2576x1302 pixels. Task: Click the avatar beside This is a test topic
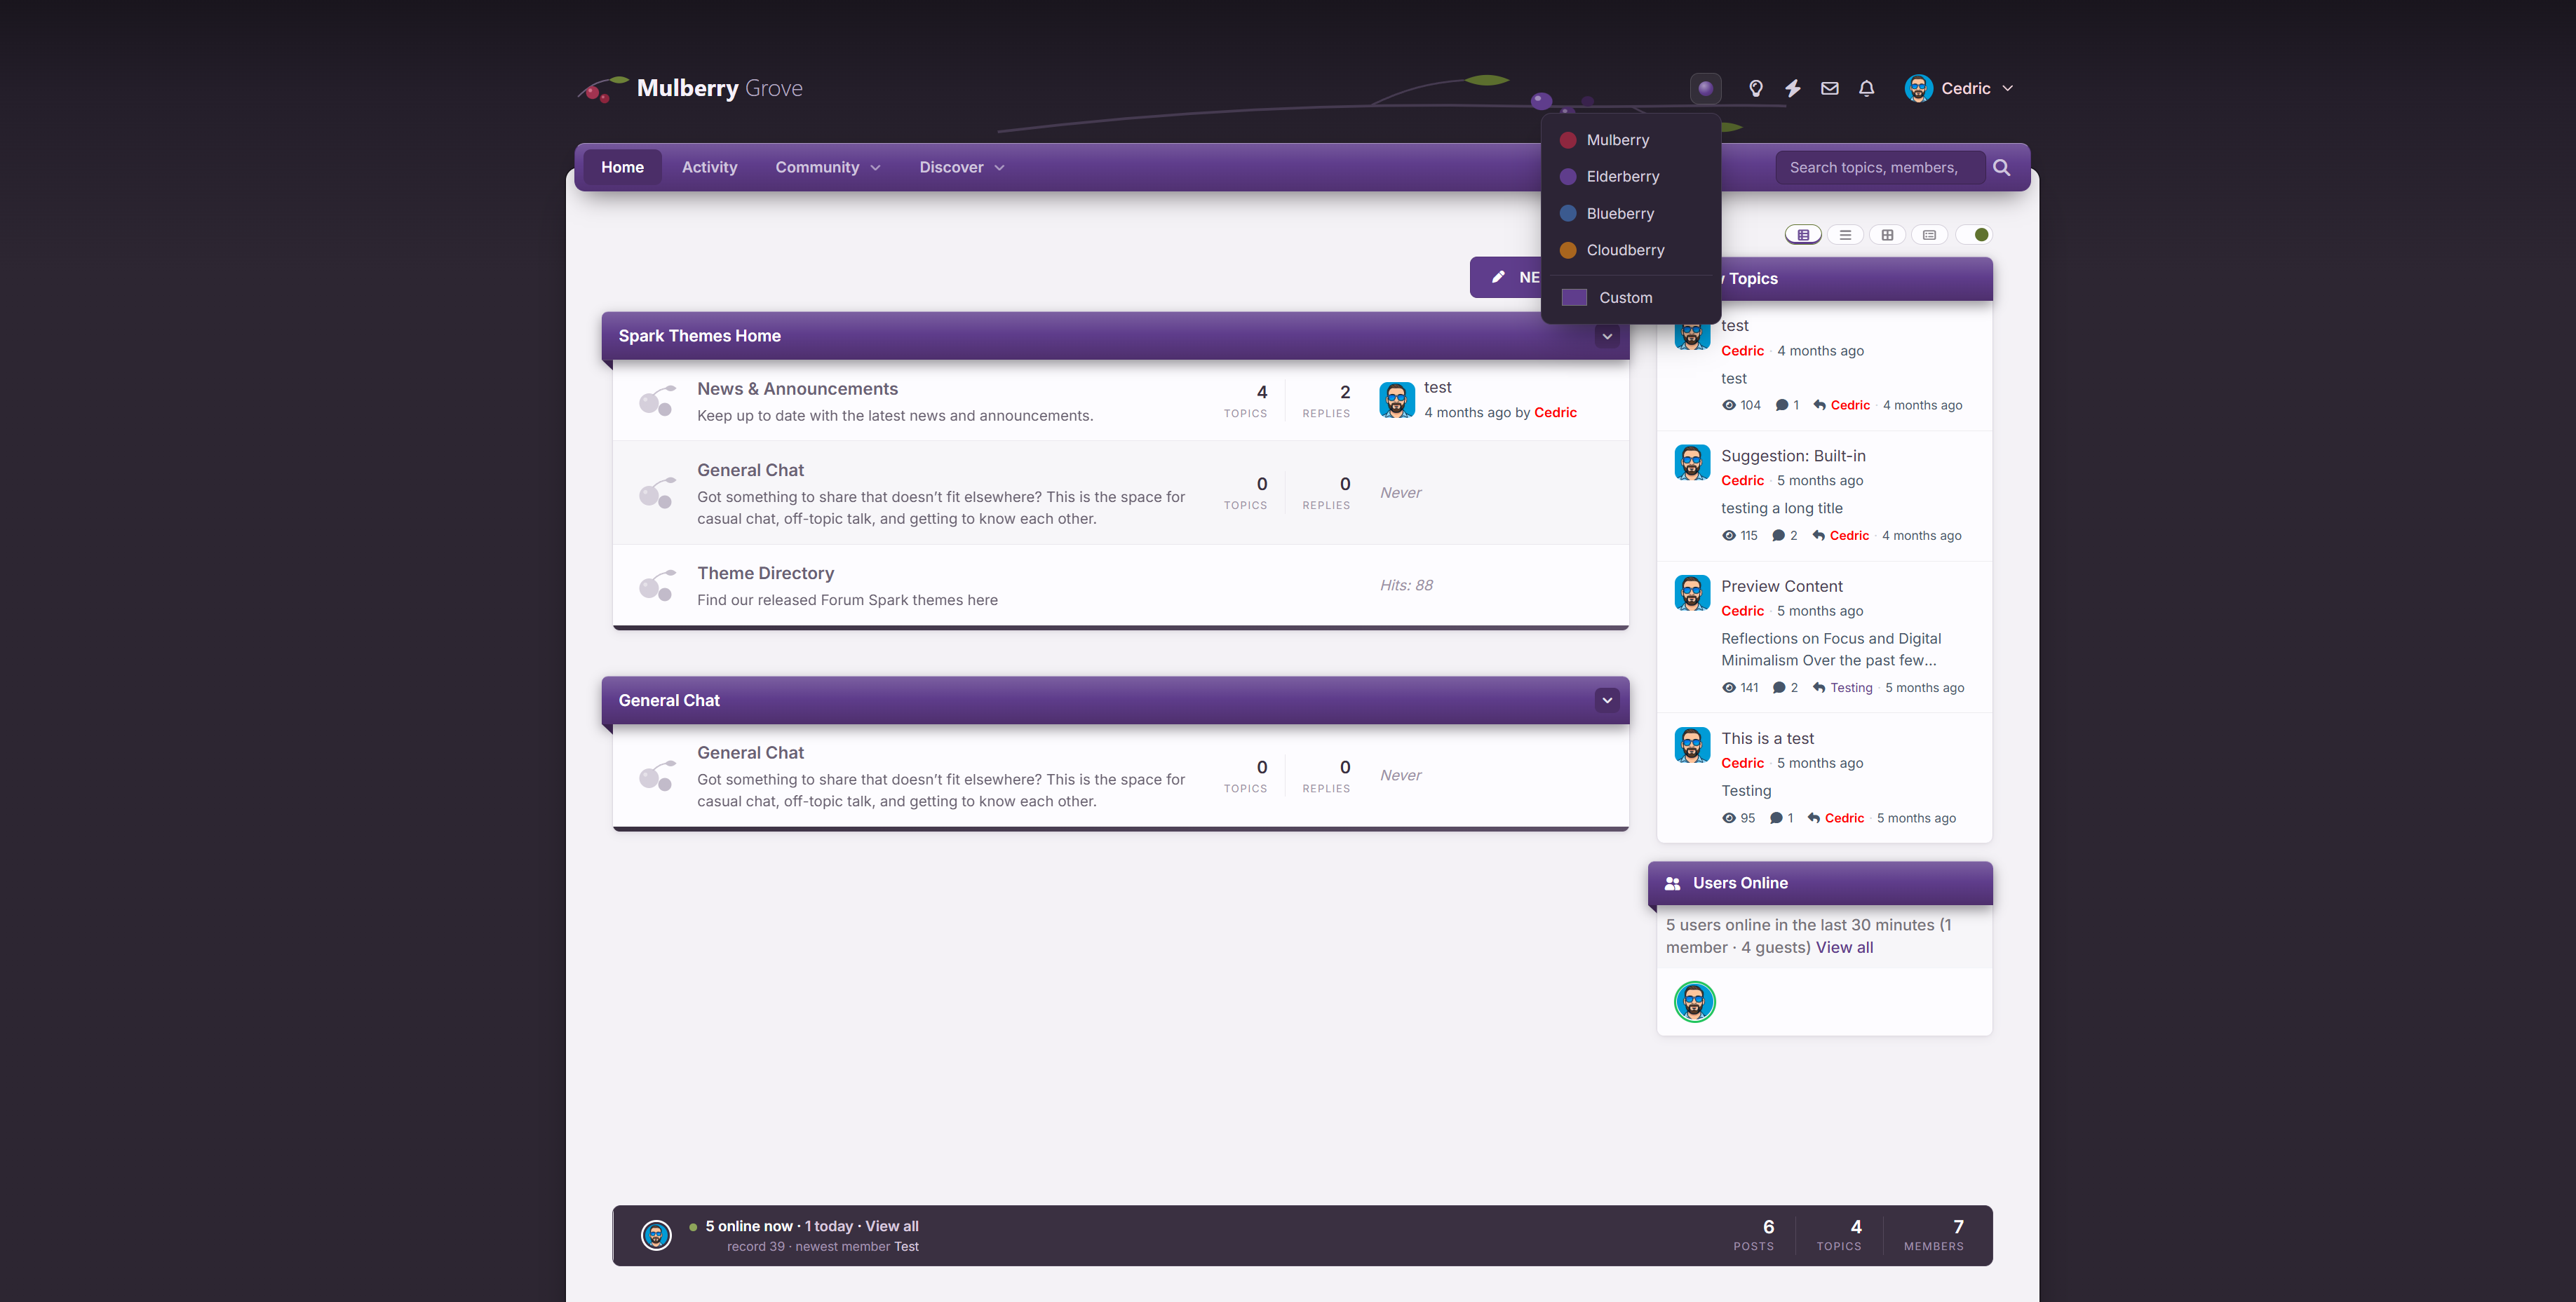[1692, 745]
